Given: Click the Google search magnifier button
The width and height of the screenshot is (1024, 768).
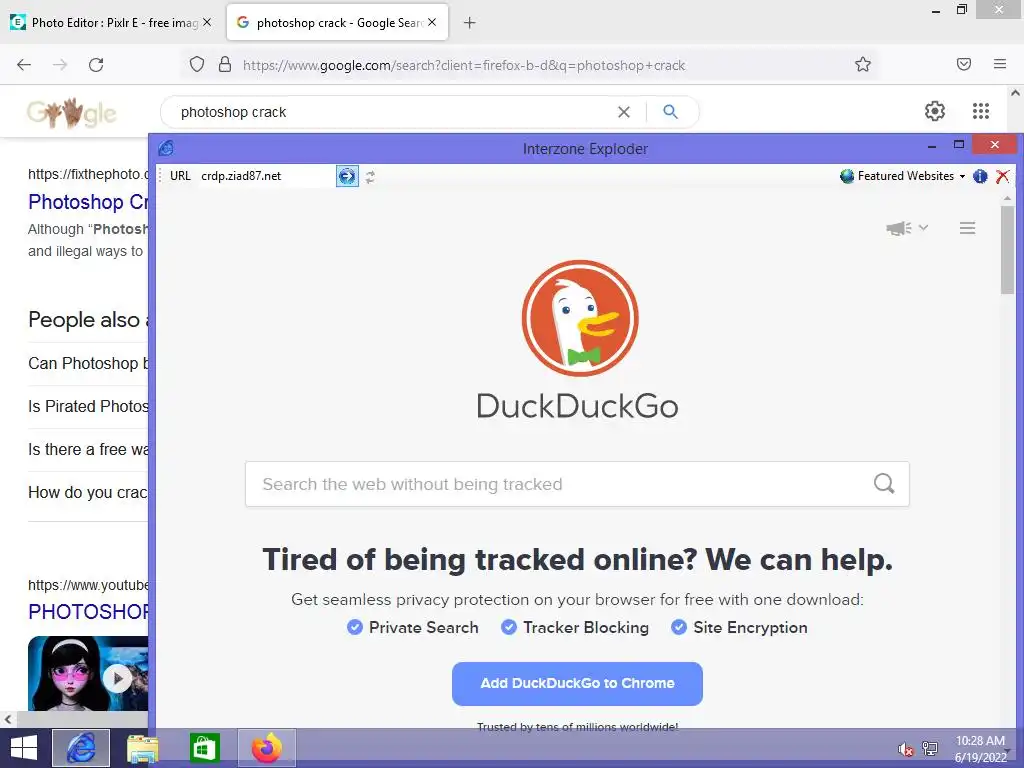Looking at the screenshot, I should pyautogui.click(x=670, y=112).
